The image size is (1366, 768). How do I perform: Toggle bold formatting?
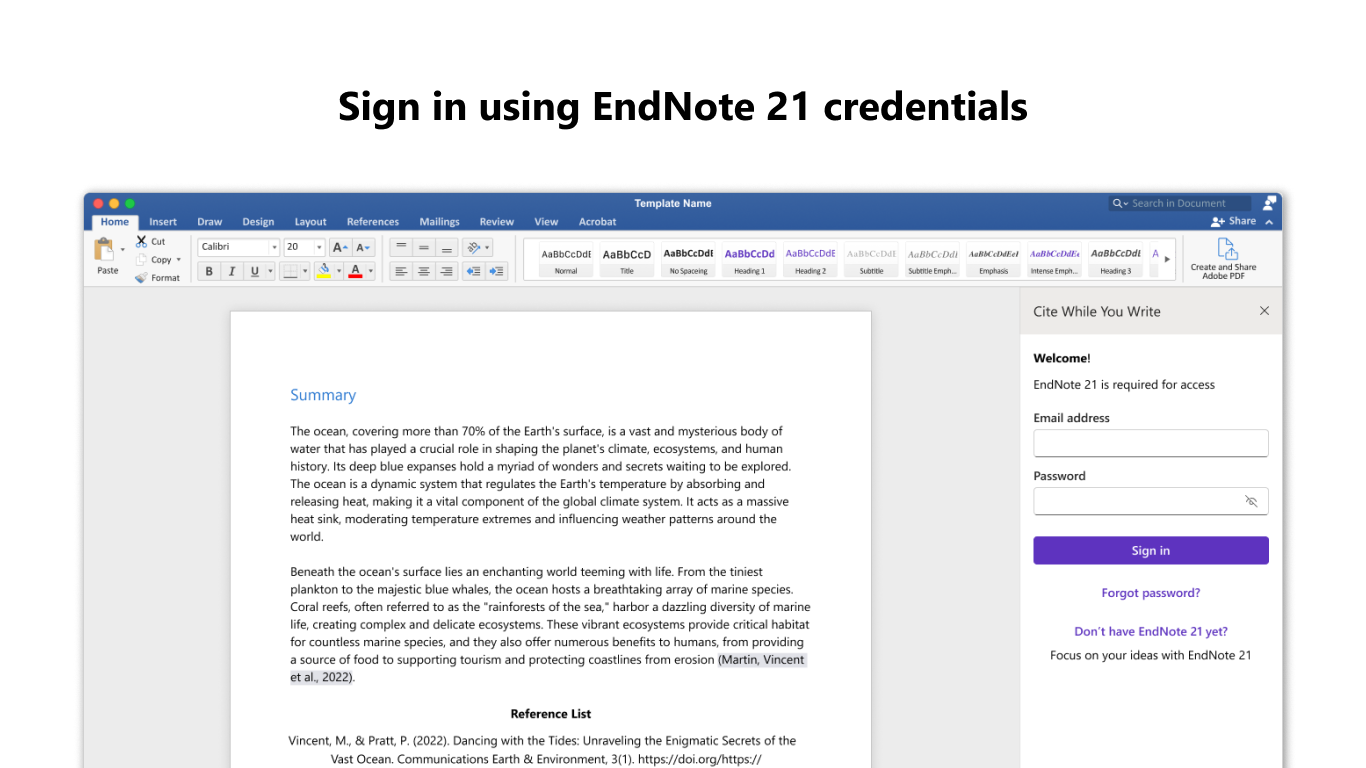(209, 271)
